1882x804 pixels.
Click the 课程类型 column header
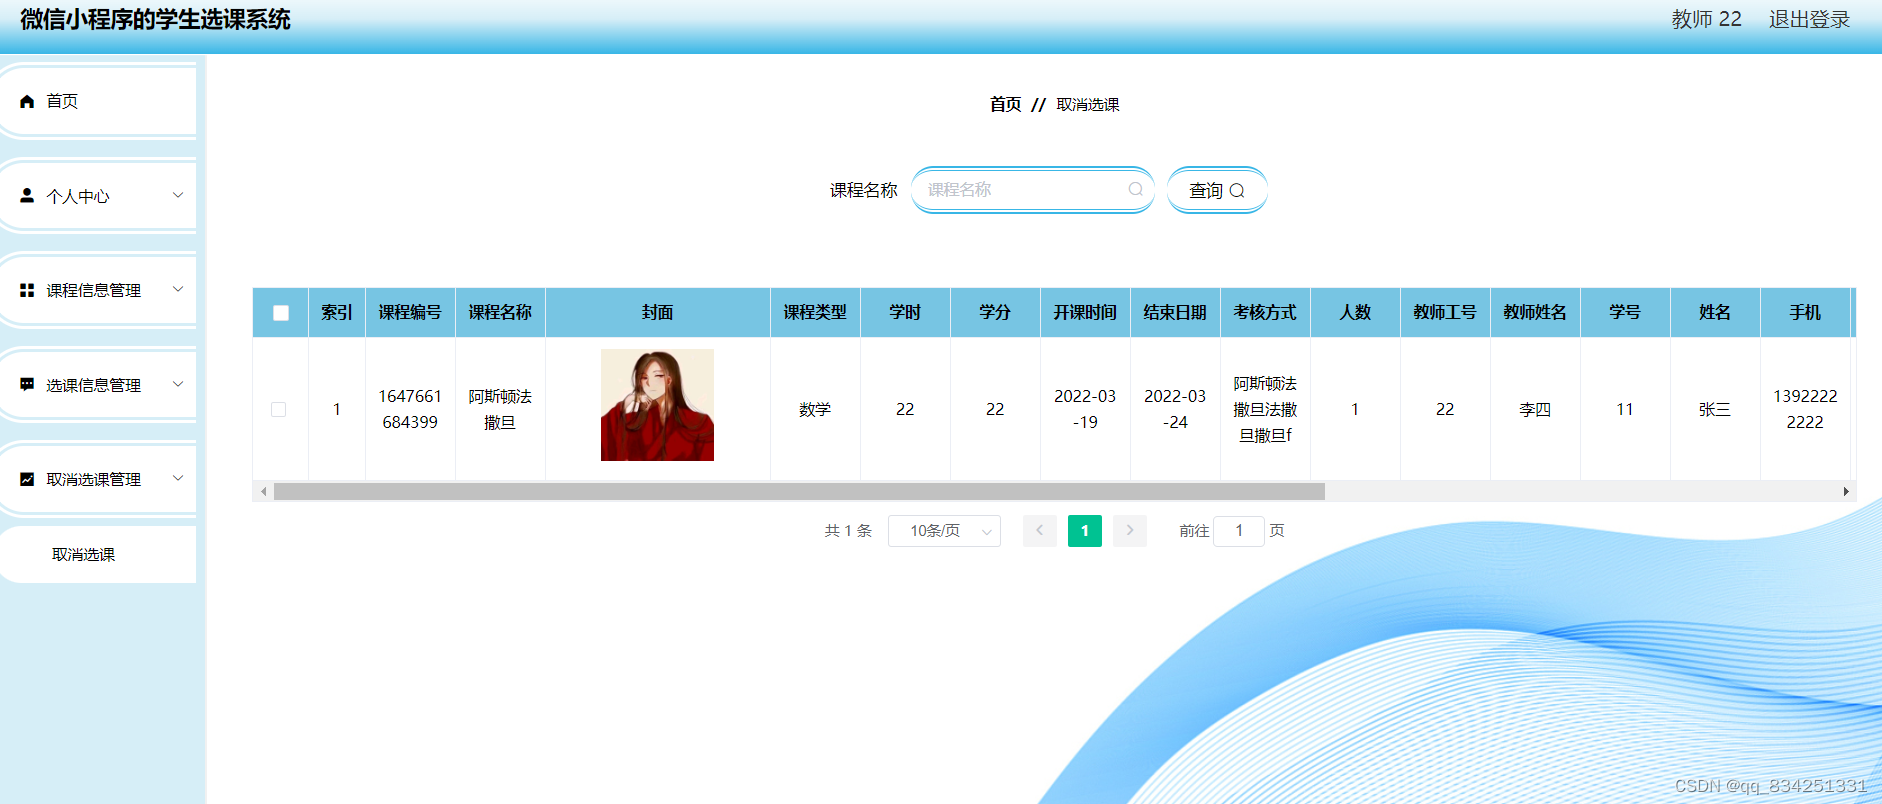(815, 312)
